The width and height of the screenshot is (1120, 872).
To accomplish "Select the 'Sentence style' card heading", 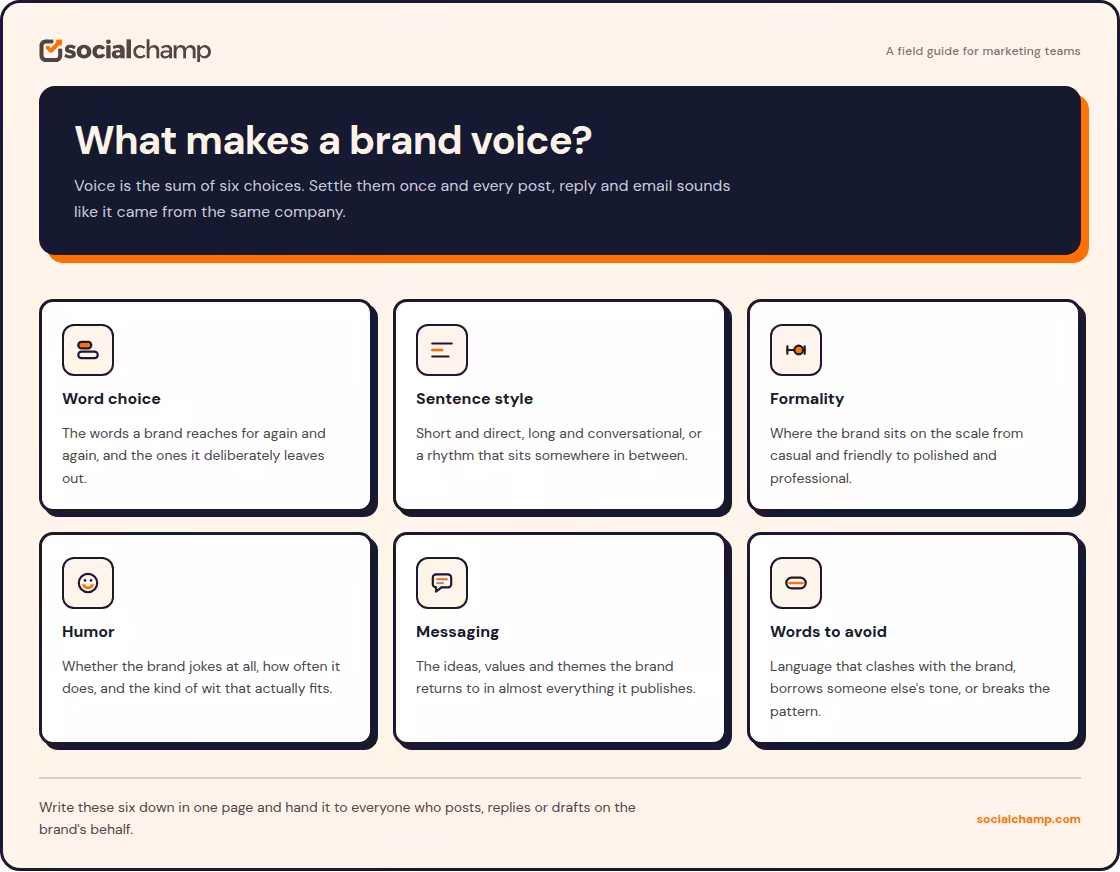I will tap(474, 399).
